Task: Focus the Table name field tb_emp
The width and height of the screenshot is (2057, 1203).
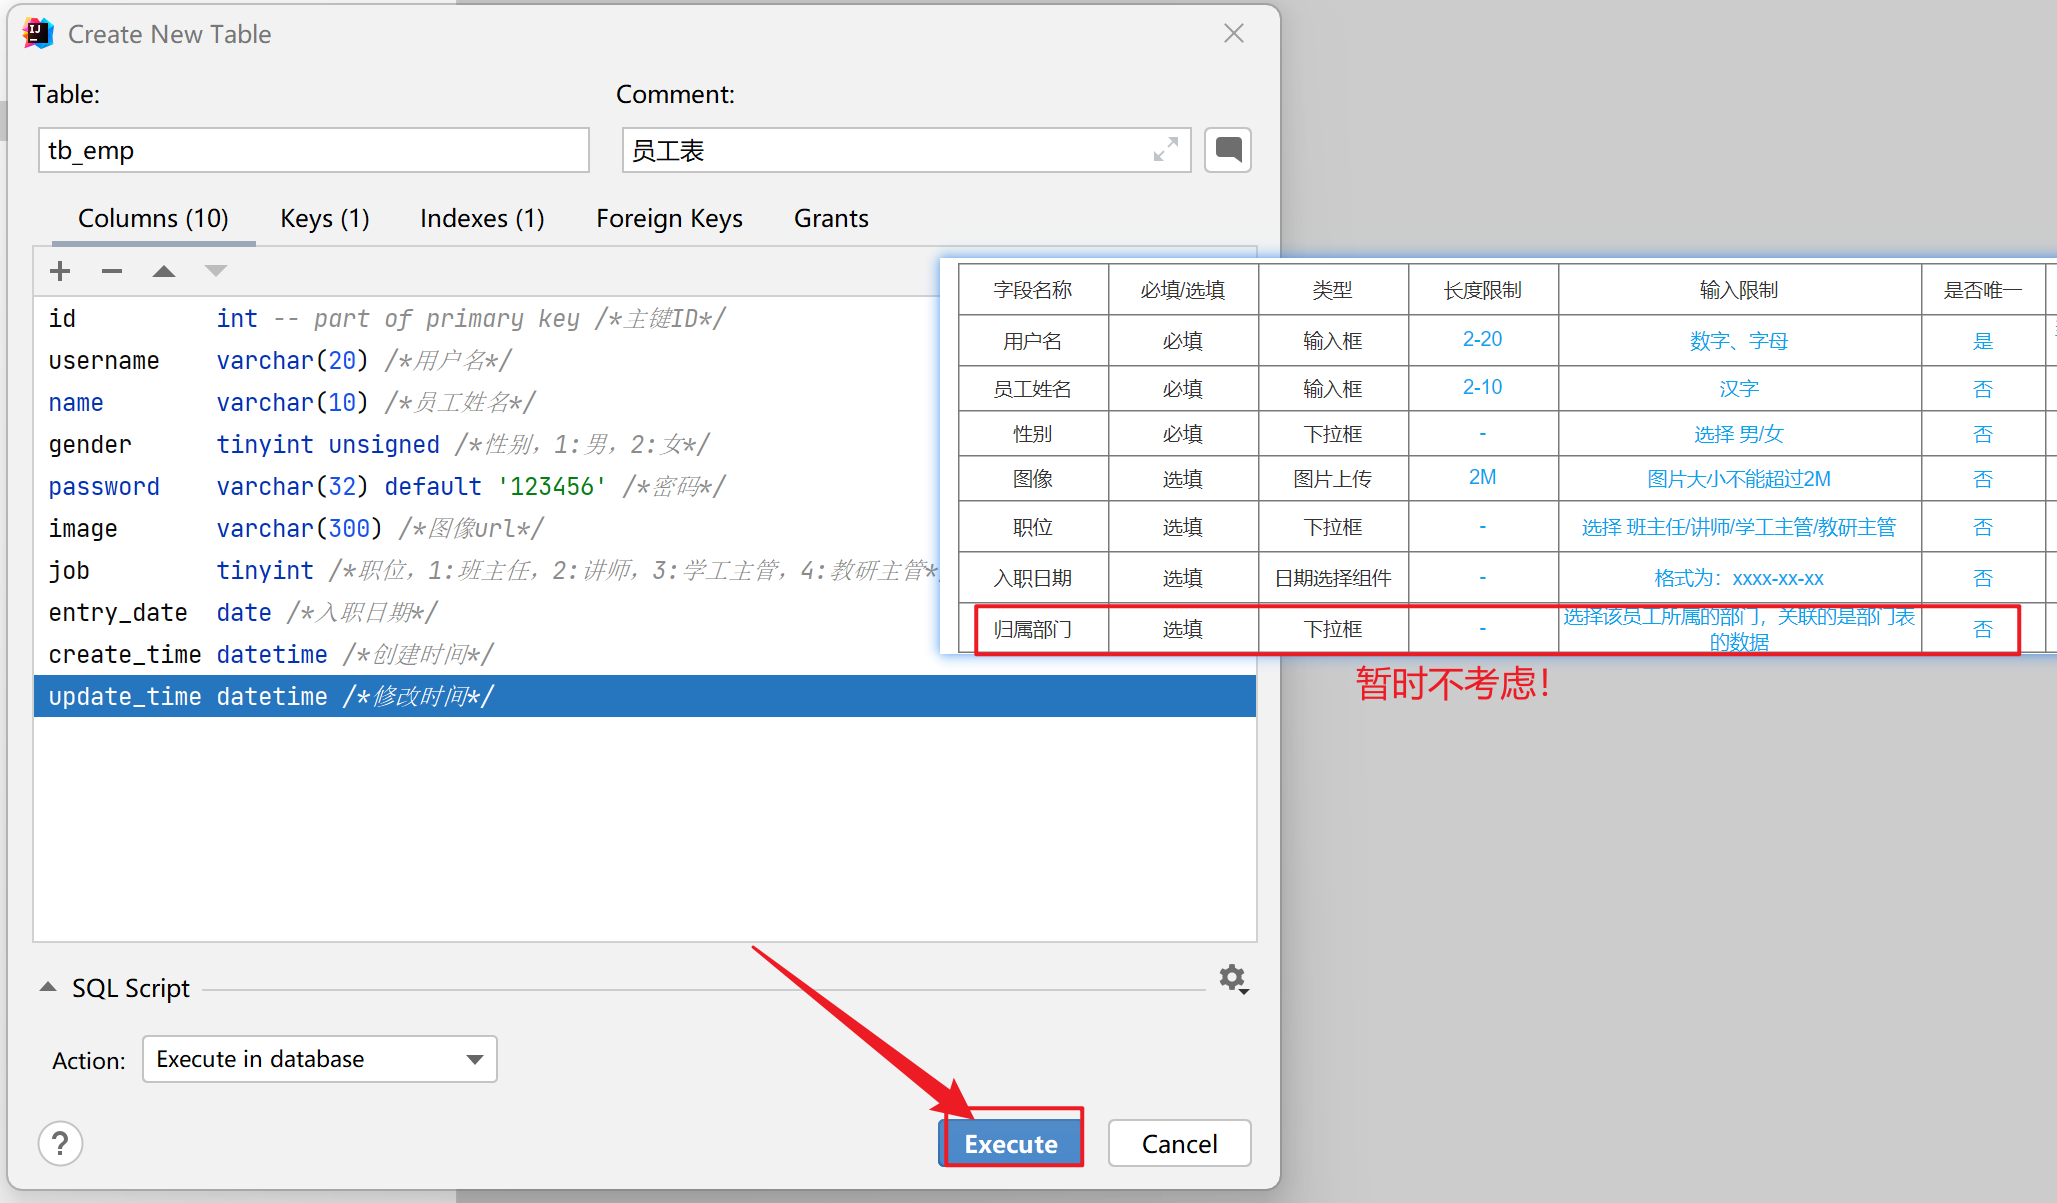Action: (x=314, y=150)
